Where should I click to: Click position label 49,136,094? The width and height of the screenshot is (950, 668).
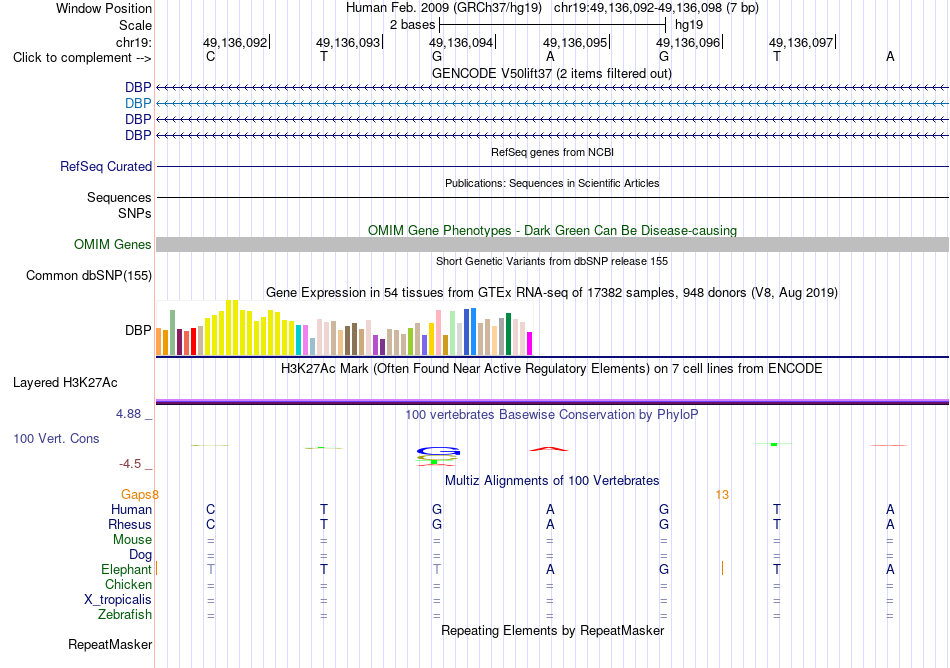[x=461, y=42]
